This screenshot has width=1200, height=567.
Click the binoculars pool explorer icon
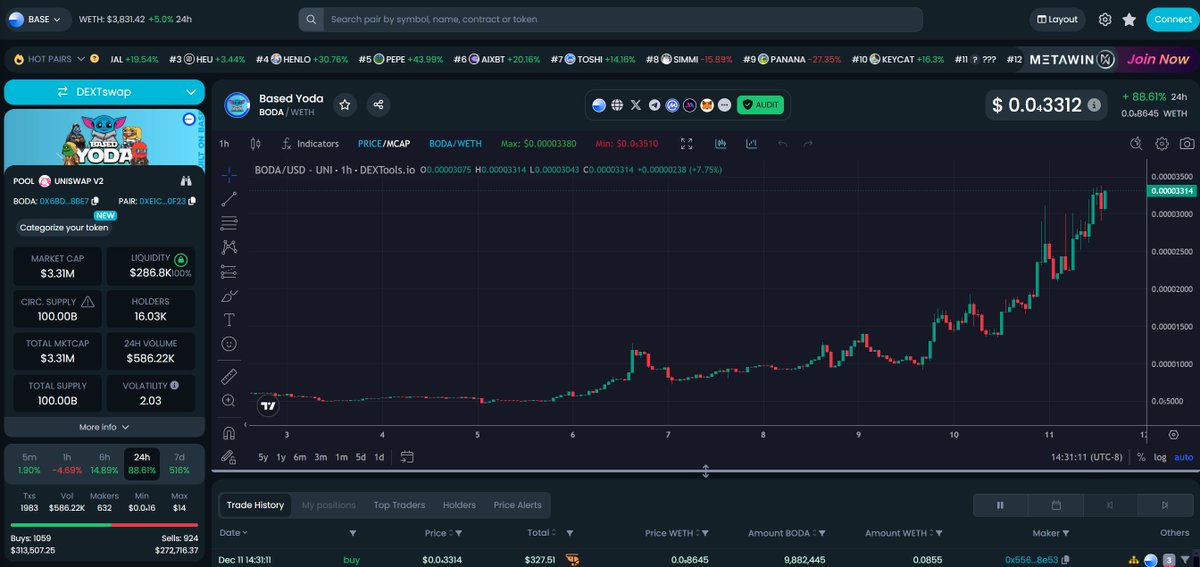click(185, 181)
